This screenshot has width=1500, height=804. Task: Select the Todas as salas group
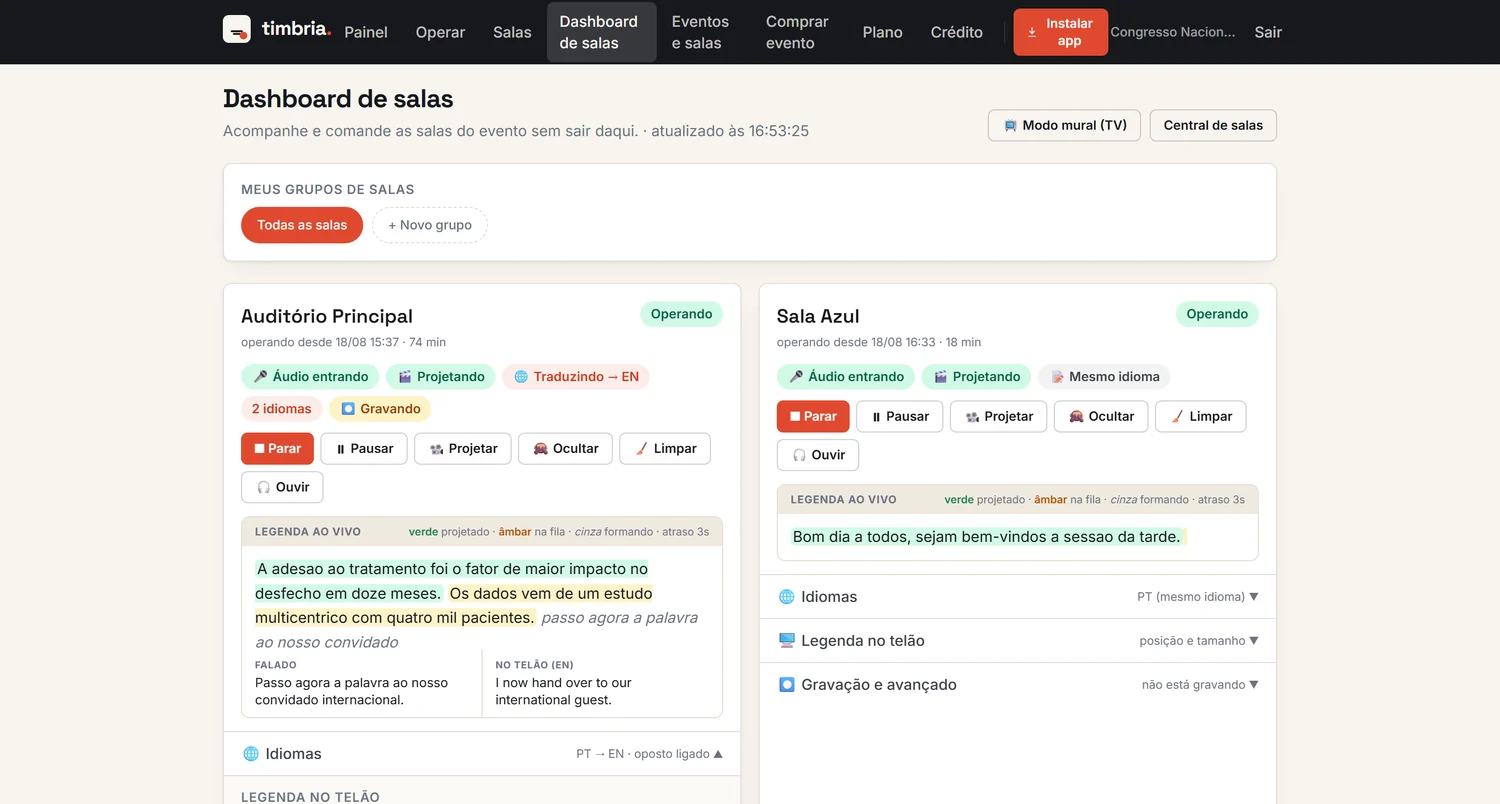[302, 225]
